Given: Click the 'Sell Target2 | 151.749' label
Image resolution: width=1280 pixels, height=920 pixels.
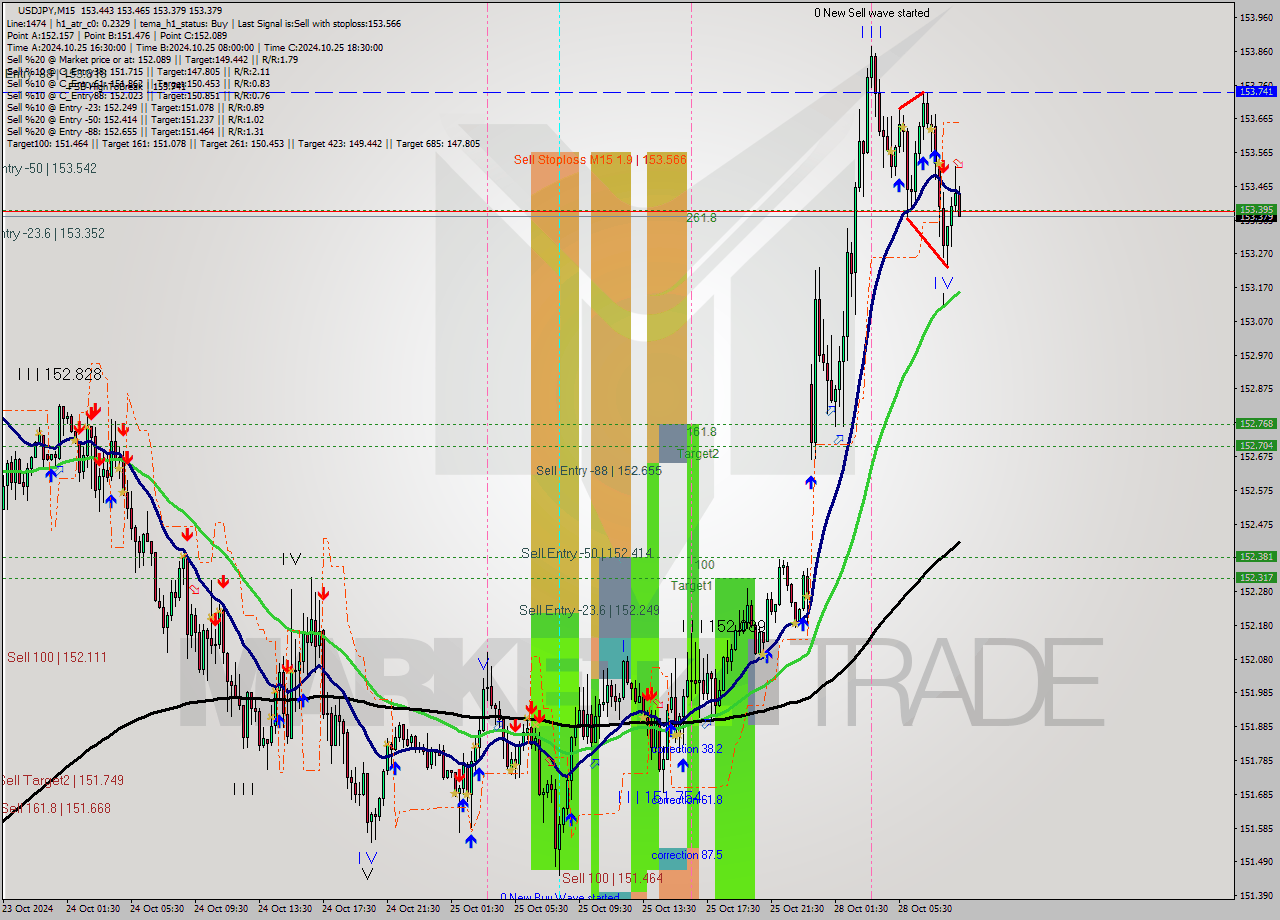Looking at the screenshot, I should [62, 780].
